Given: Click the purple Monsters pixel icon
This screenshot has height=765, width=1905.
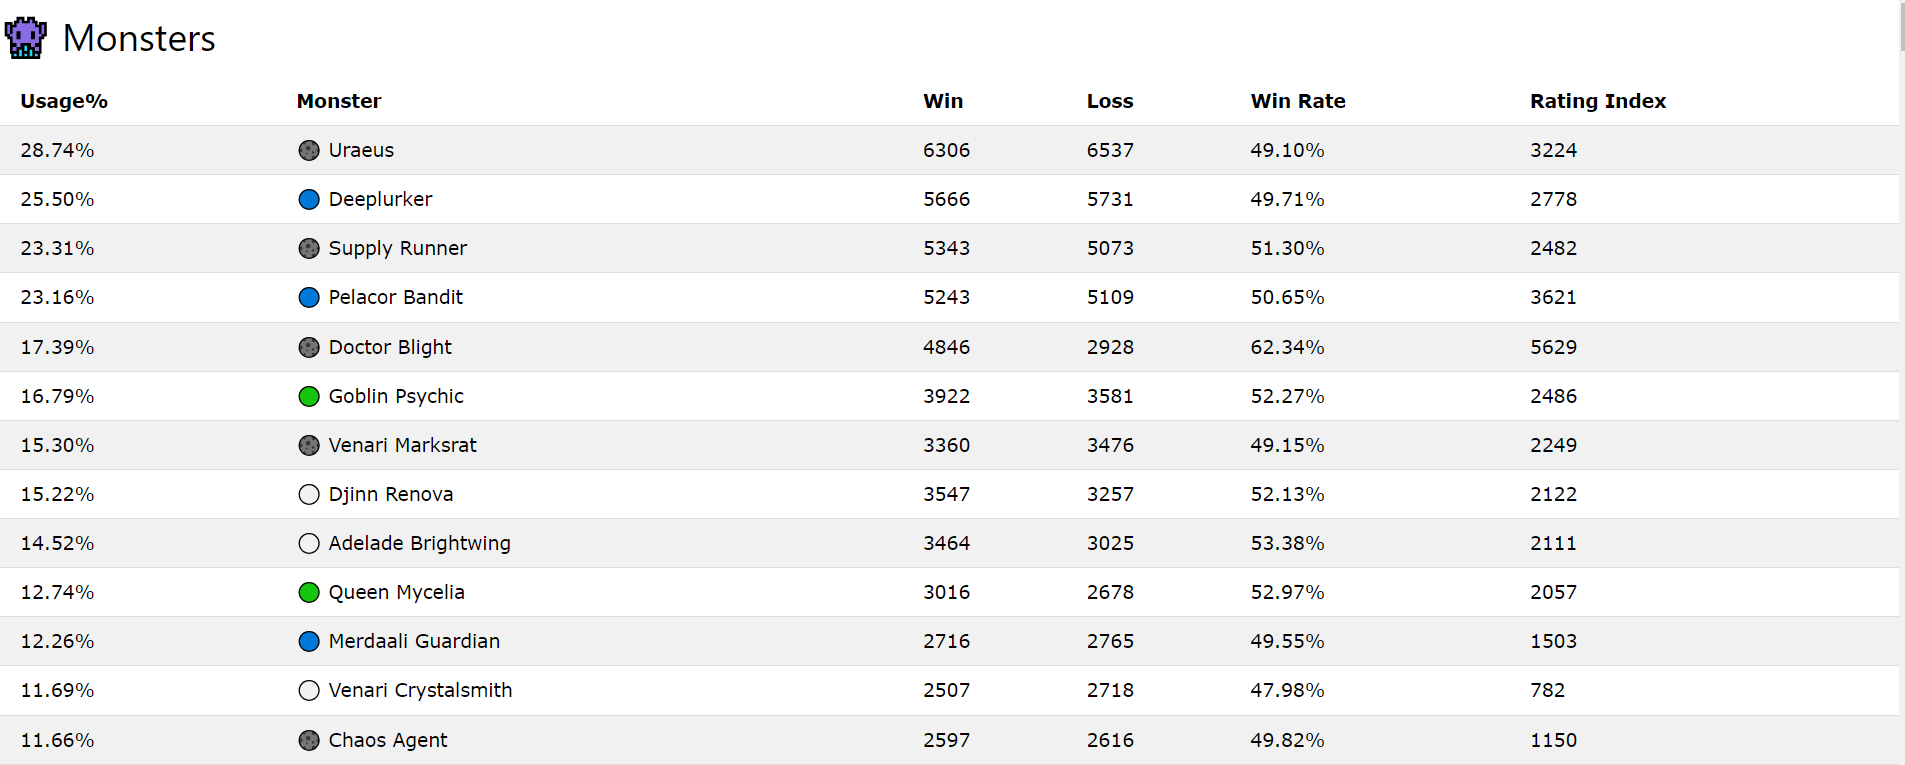Looking at the screenshot, I should [26, 38].
